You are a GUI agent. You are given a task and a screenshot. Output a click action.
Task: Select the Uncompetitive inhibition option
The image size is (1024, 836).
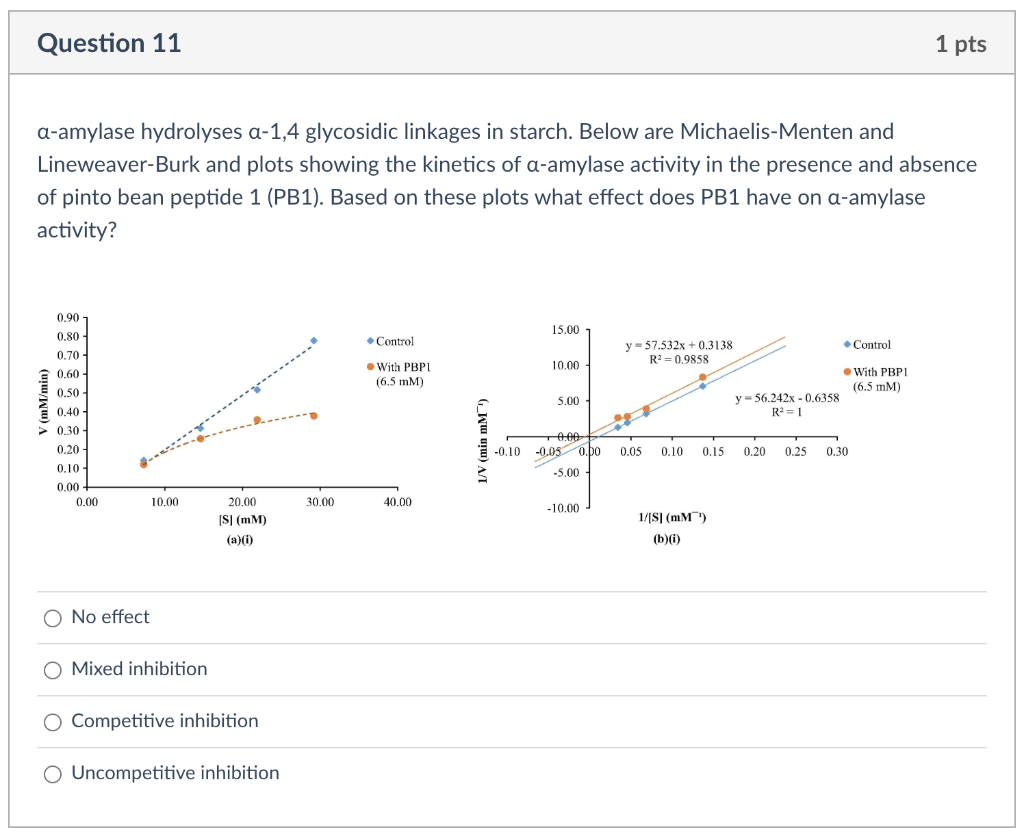click(x=52, y=773)
